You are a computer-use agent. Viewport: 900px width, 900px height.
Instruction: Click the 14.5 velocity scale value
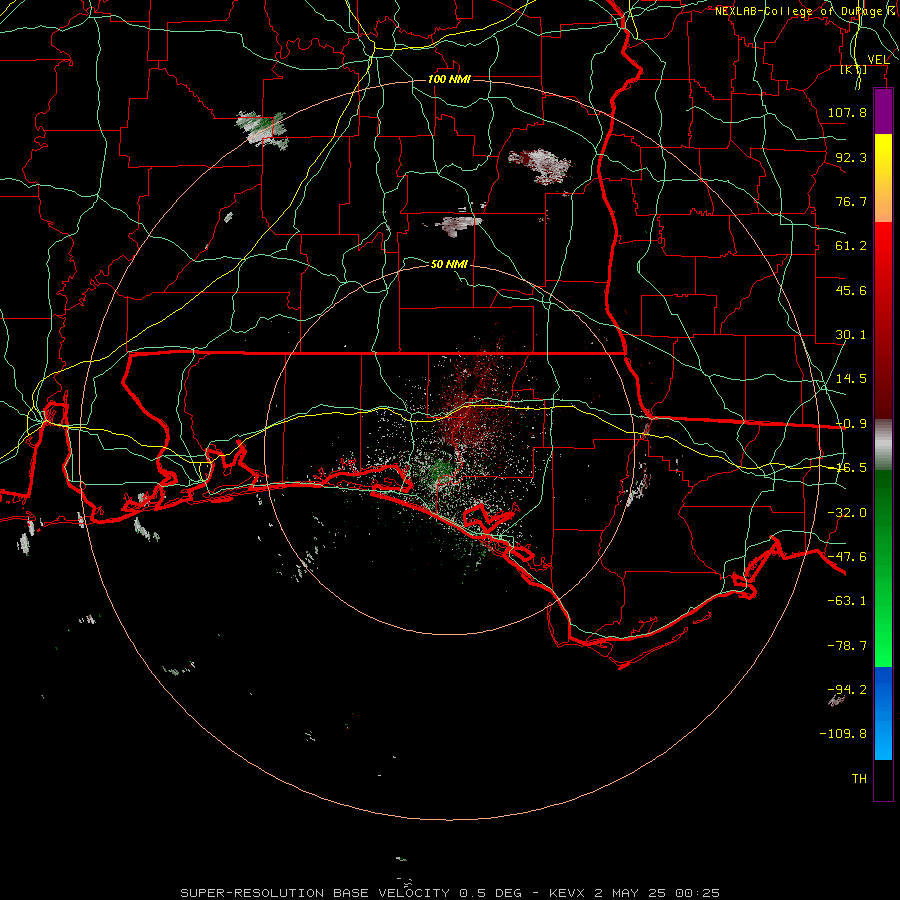coord(851,379)
